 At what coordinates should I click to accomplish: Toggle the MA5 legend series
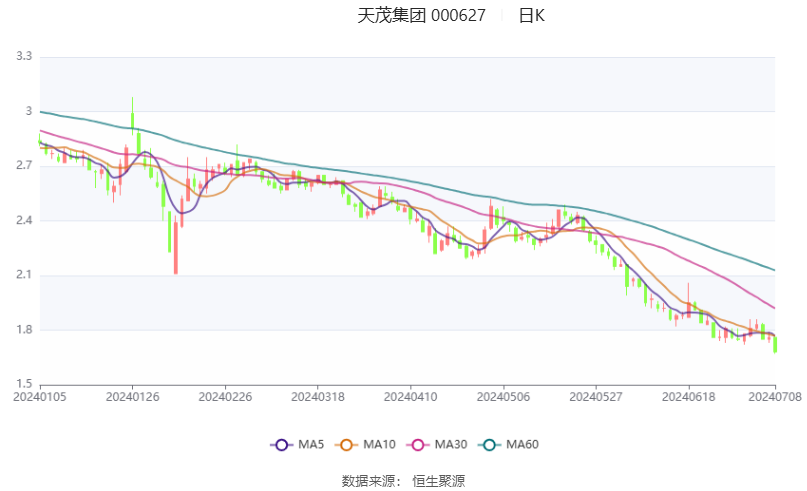[297, 445]
